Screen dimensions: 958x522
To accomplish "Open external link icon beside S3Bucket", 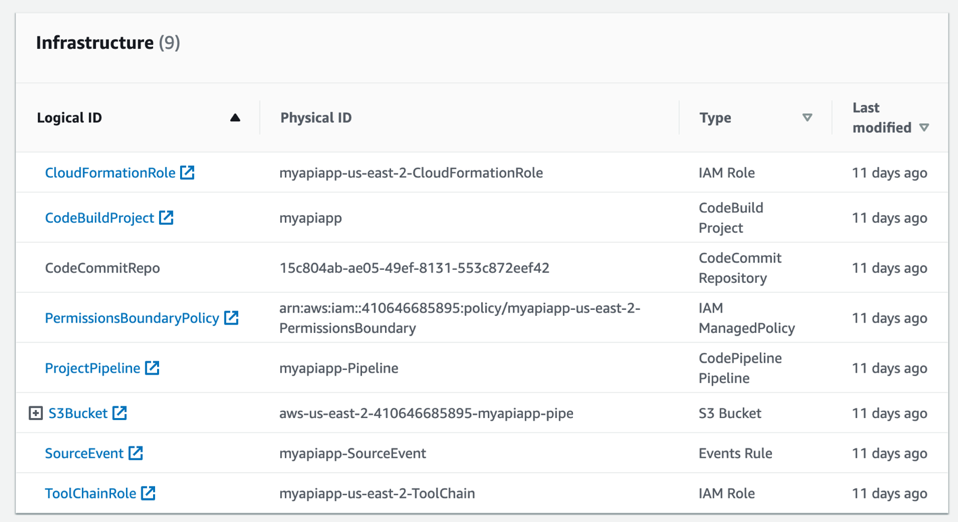I will pos(120,413).
